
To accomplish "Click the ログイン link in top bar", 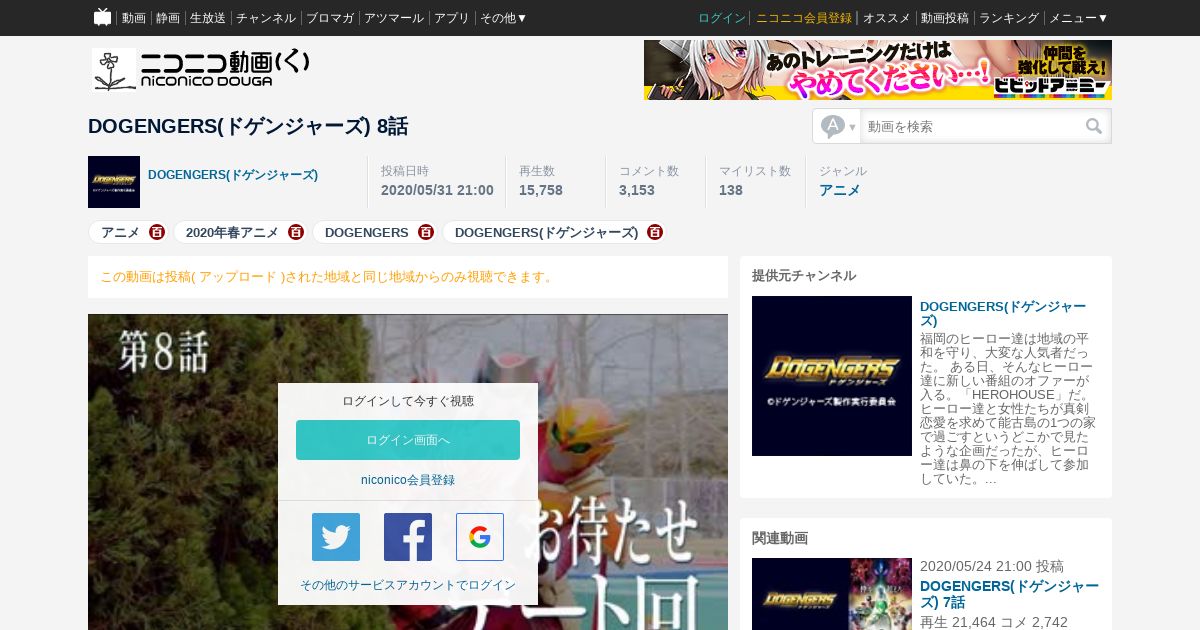I will tap(722, 18).
